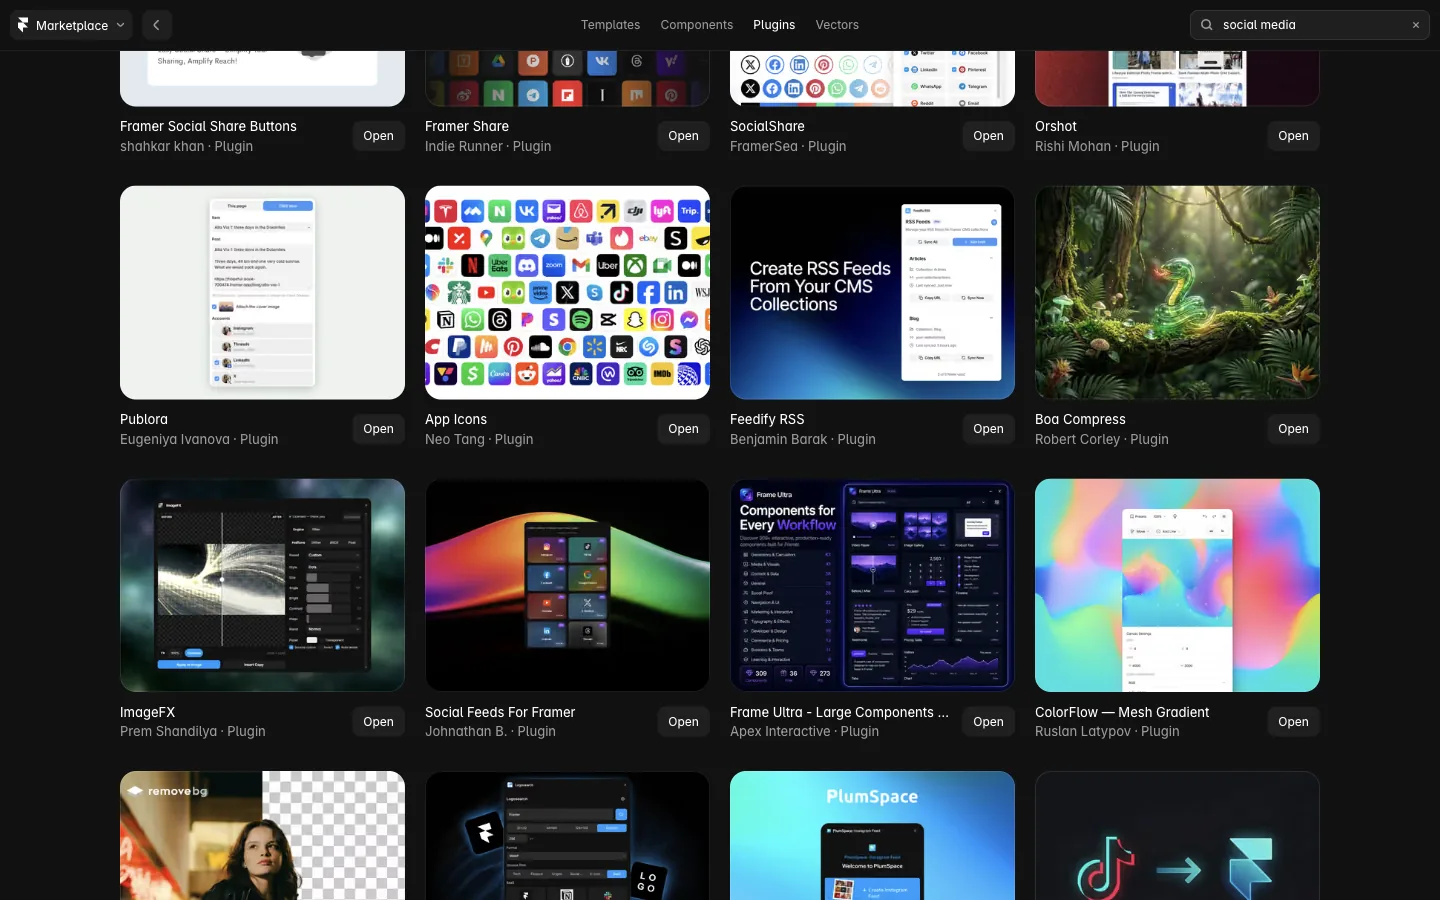
Task: Open the Marketplace dropdown menu
Action: coord(72,25)
